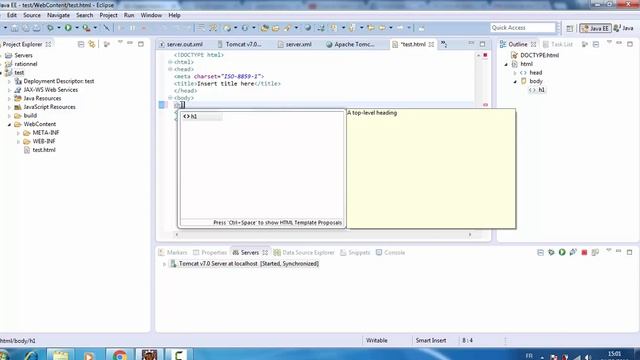Viewport: 640px width, 360px height.
Task: Start the server with green play icon
Action: (562, 253)
